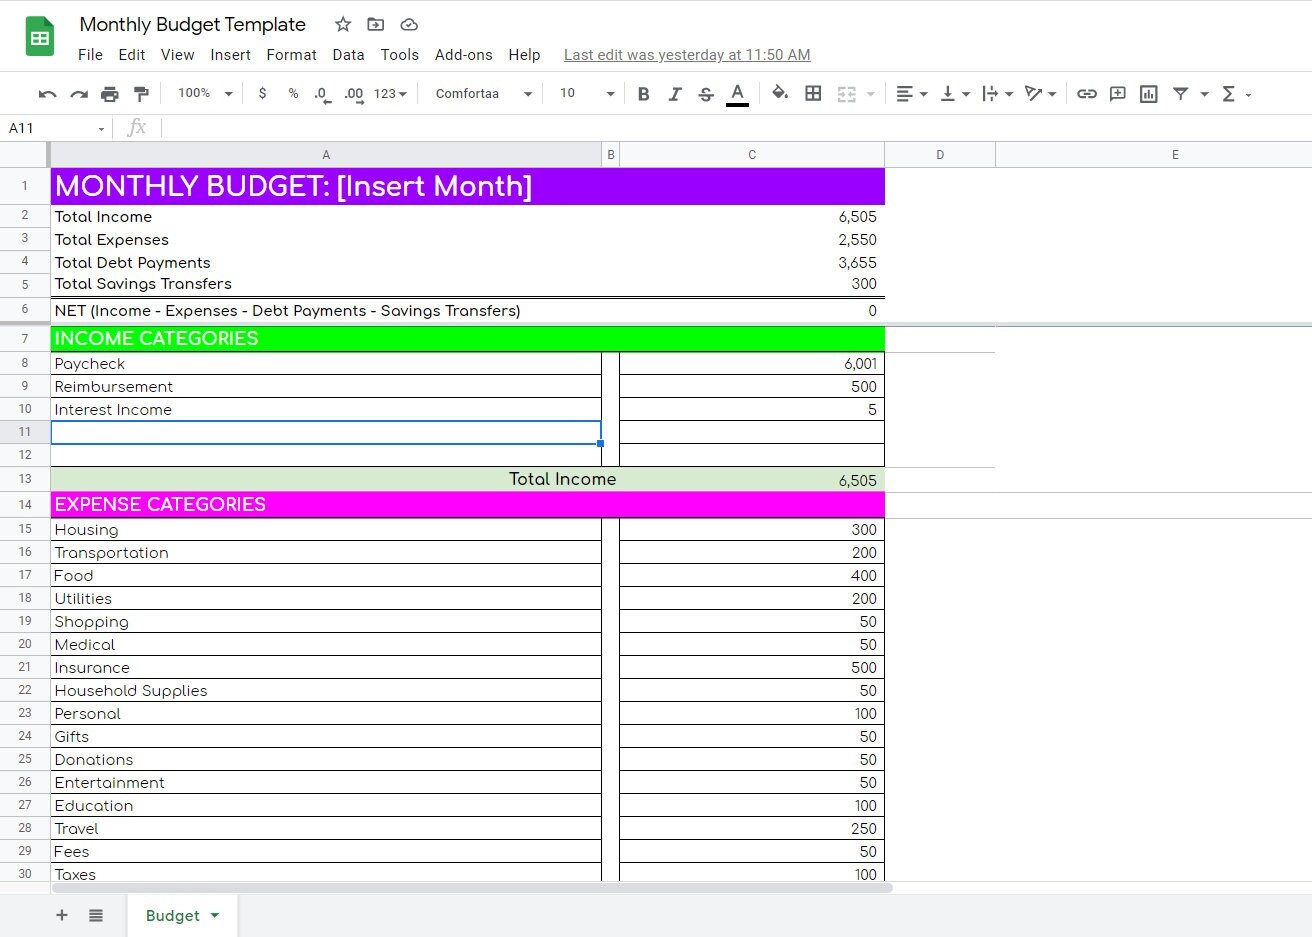1312x937 pixels.
Task: Click the document title Monthly Budget Template
Action: click(193, 24)
